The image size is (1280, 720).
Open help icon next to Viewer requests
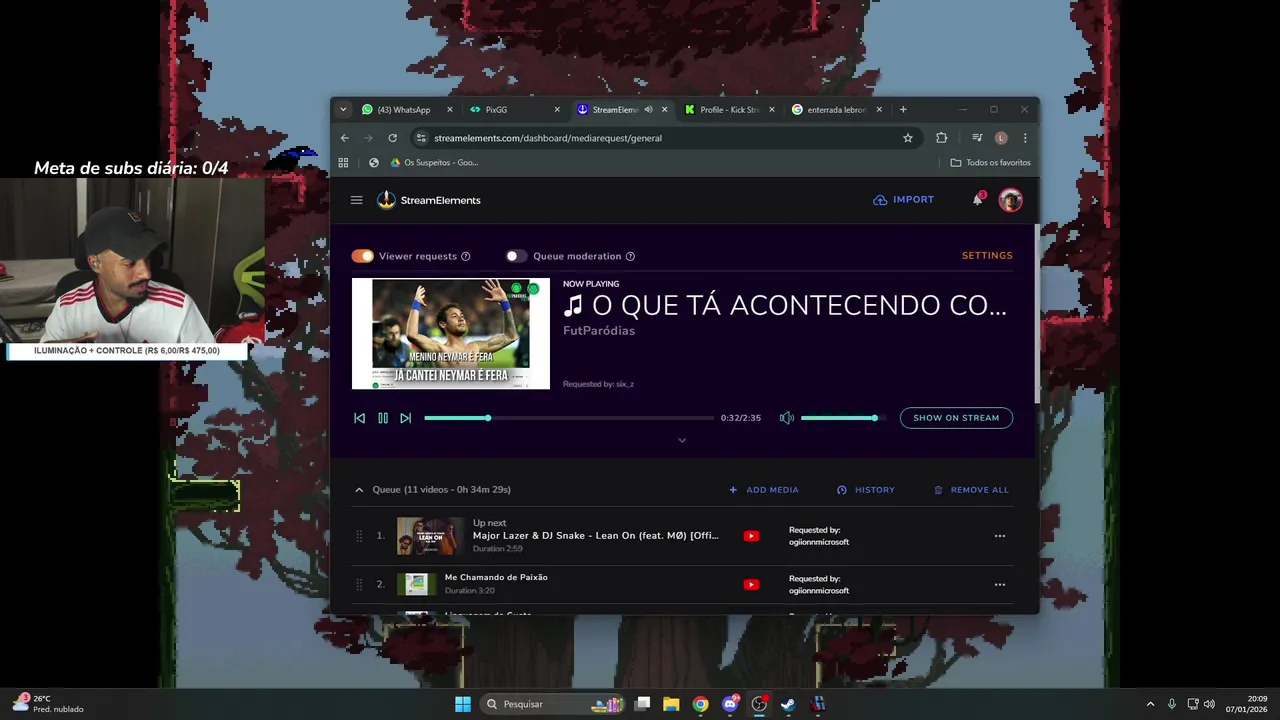466,256
